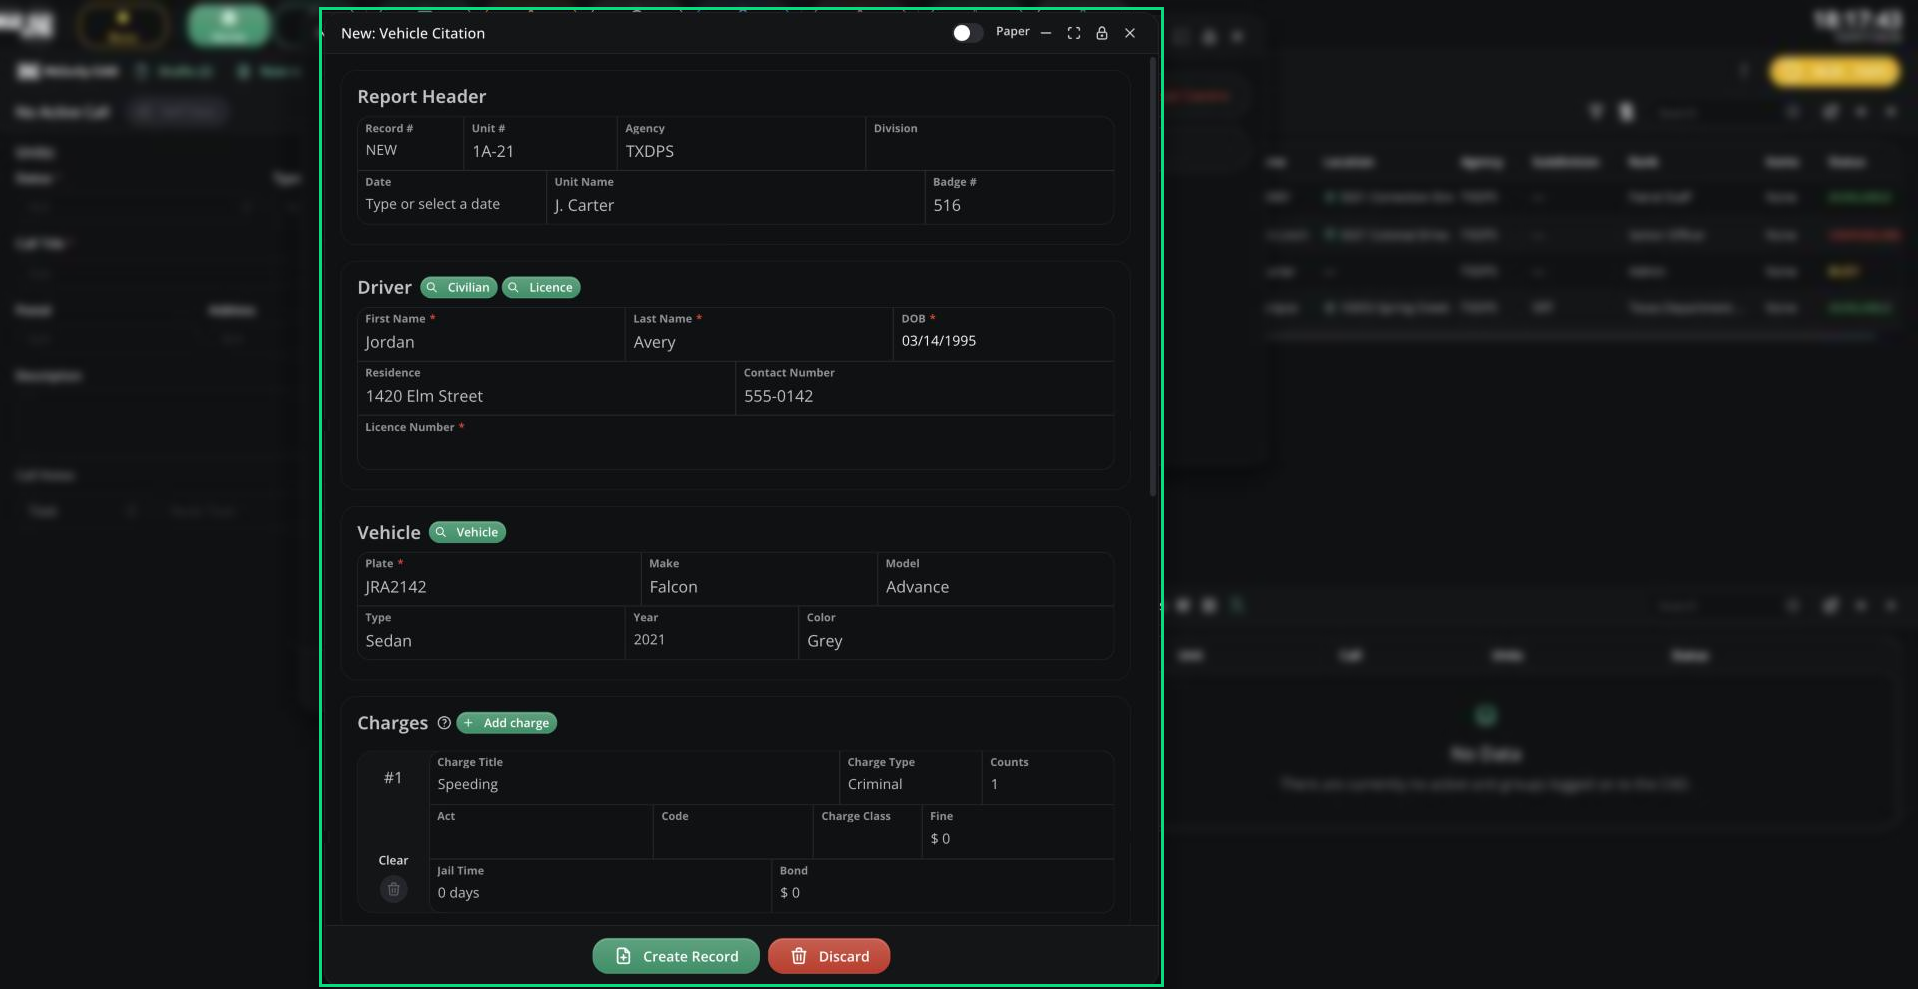
Task: Open Charges help icon
Action: [444, 723]
